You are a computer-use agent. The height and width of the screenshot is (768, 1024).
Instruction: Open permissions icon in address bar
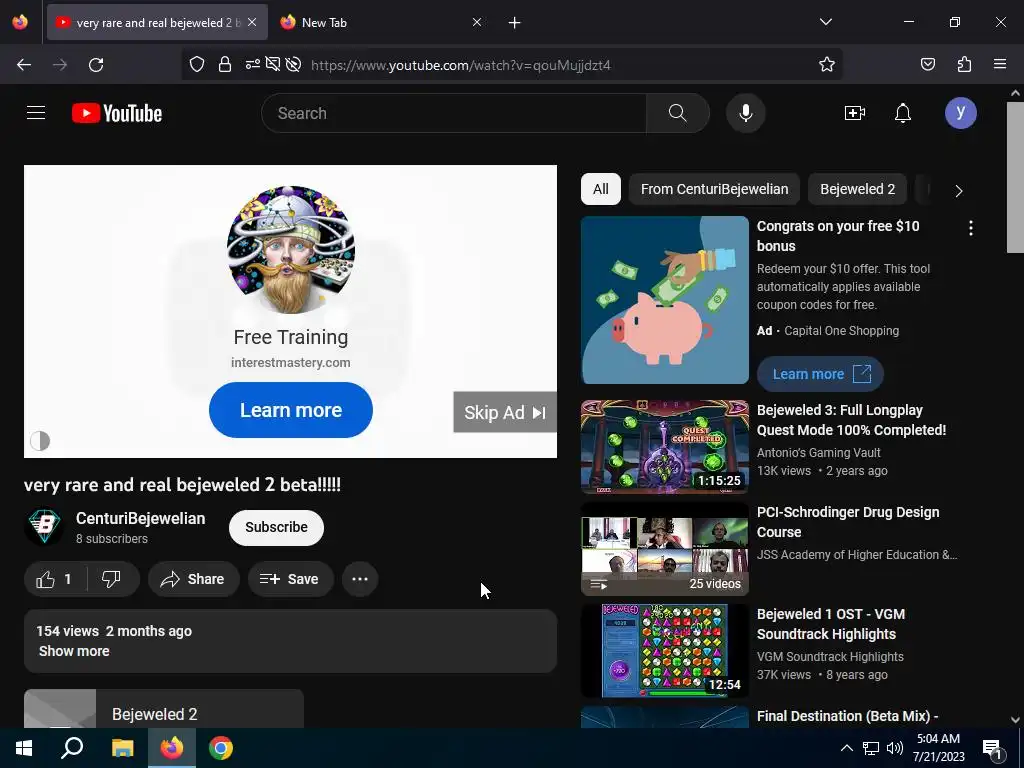252,65
